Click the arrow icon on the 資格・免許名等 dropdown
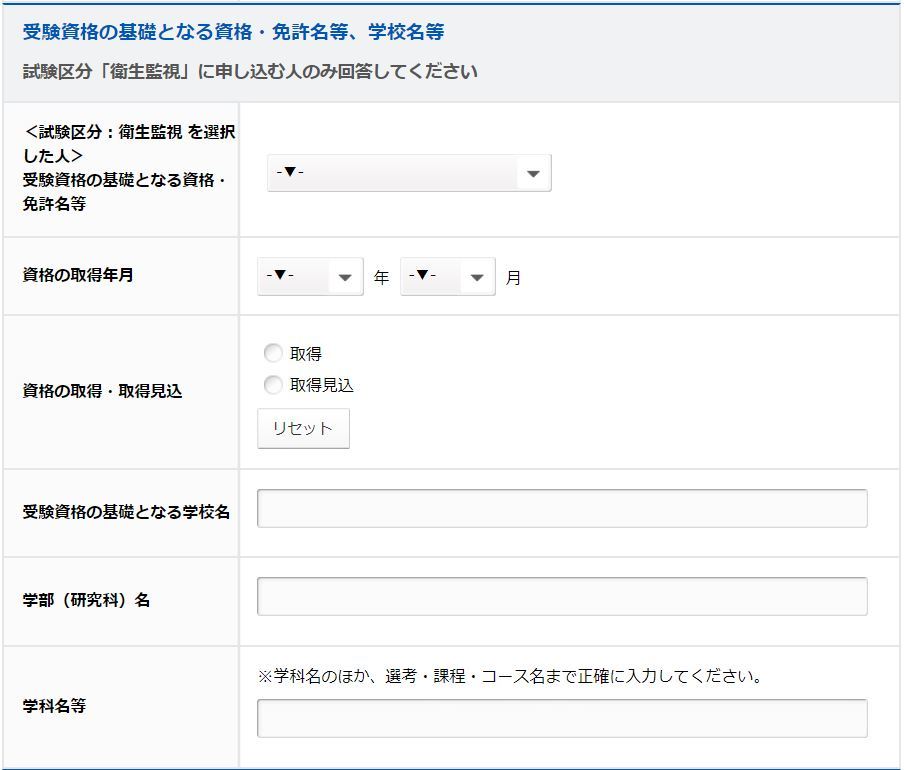The width and height of the screenshot is (904, 770). pos(533,174)
